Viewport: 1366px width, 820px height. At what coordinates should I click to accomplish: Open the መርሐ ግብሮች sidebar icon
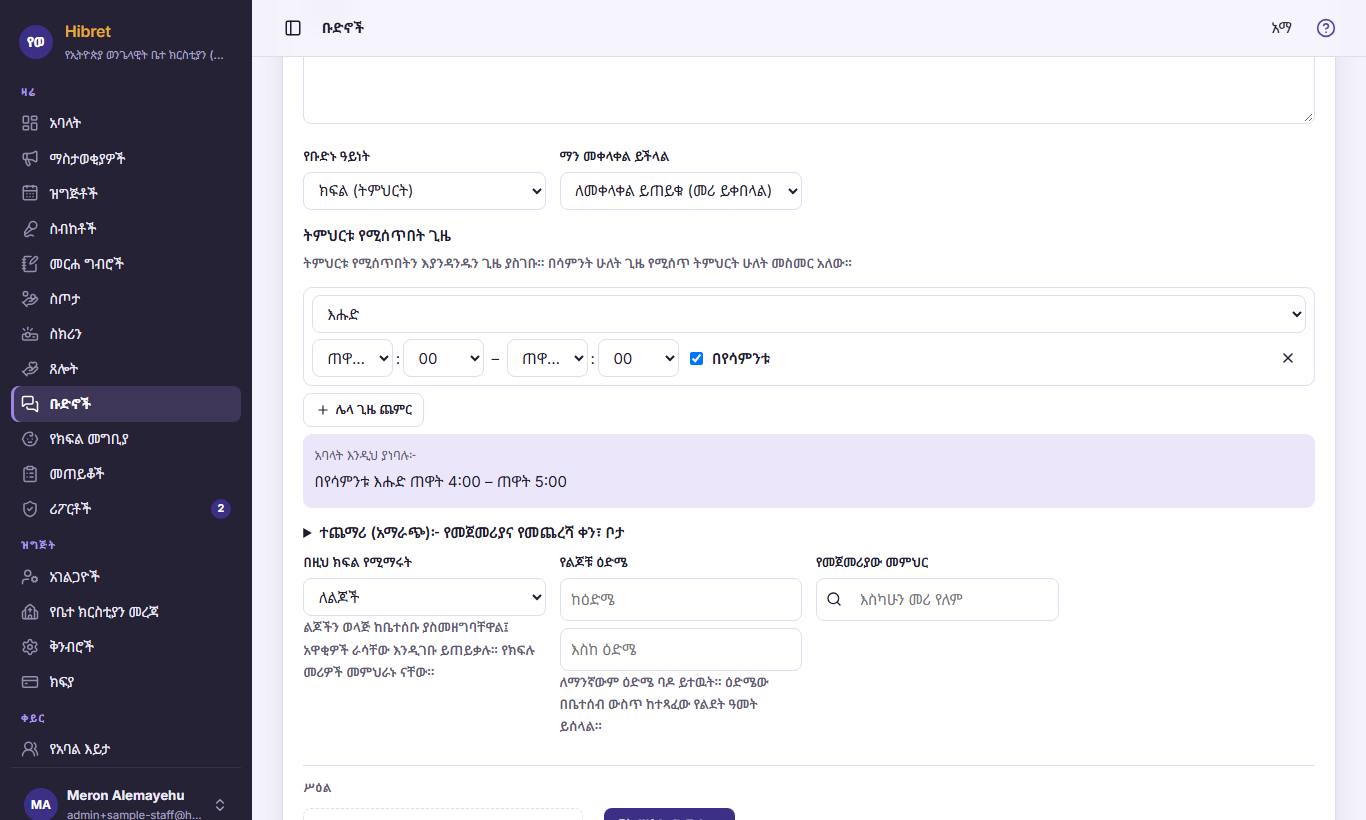[30, 264]
